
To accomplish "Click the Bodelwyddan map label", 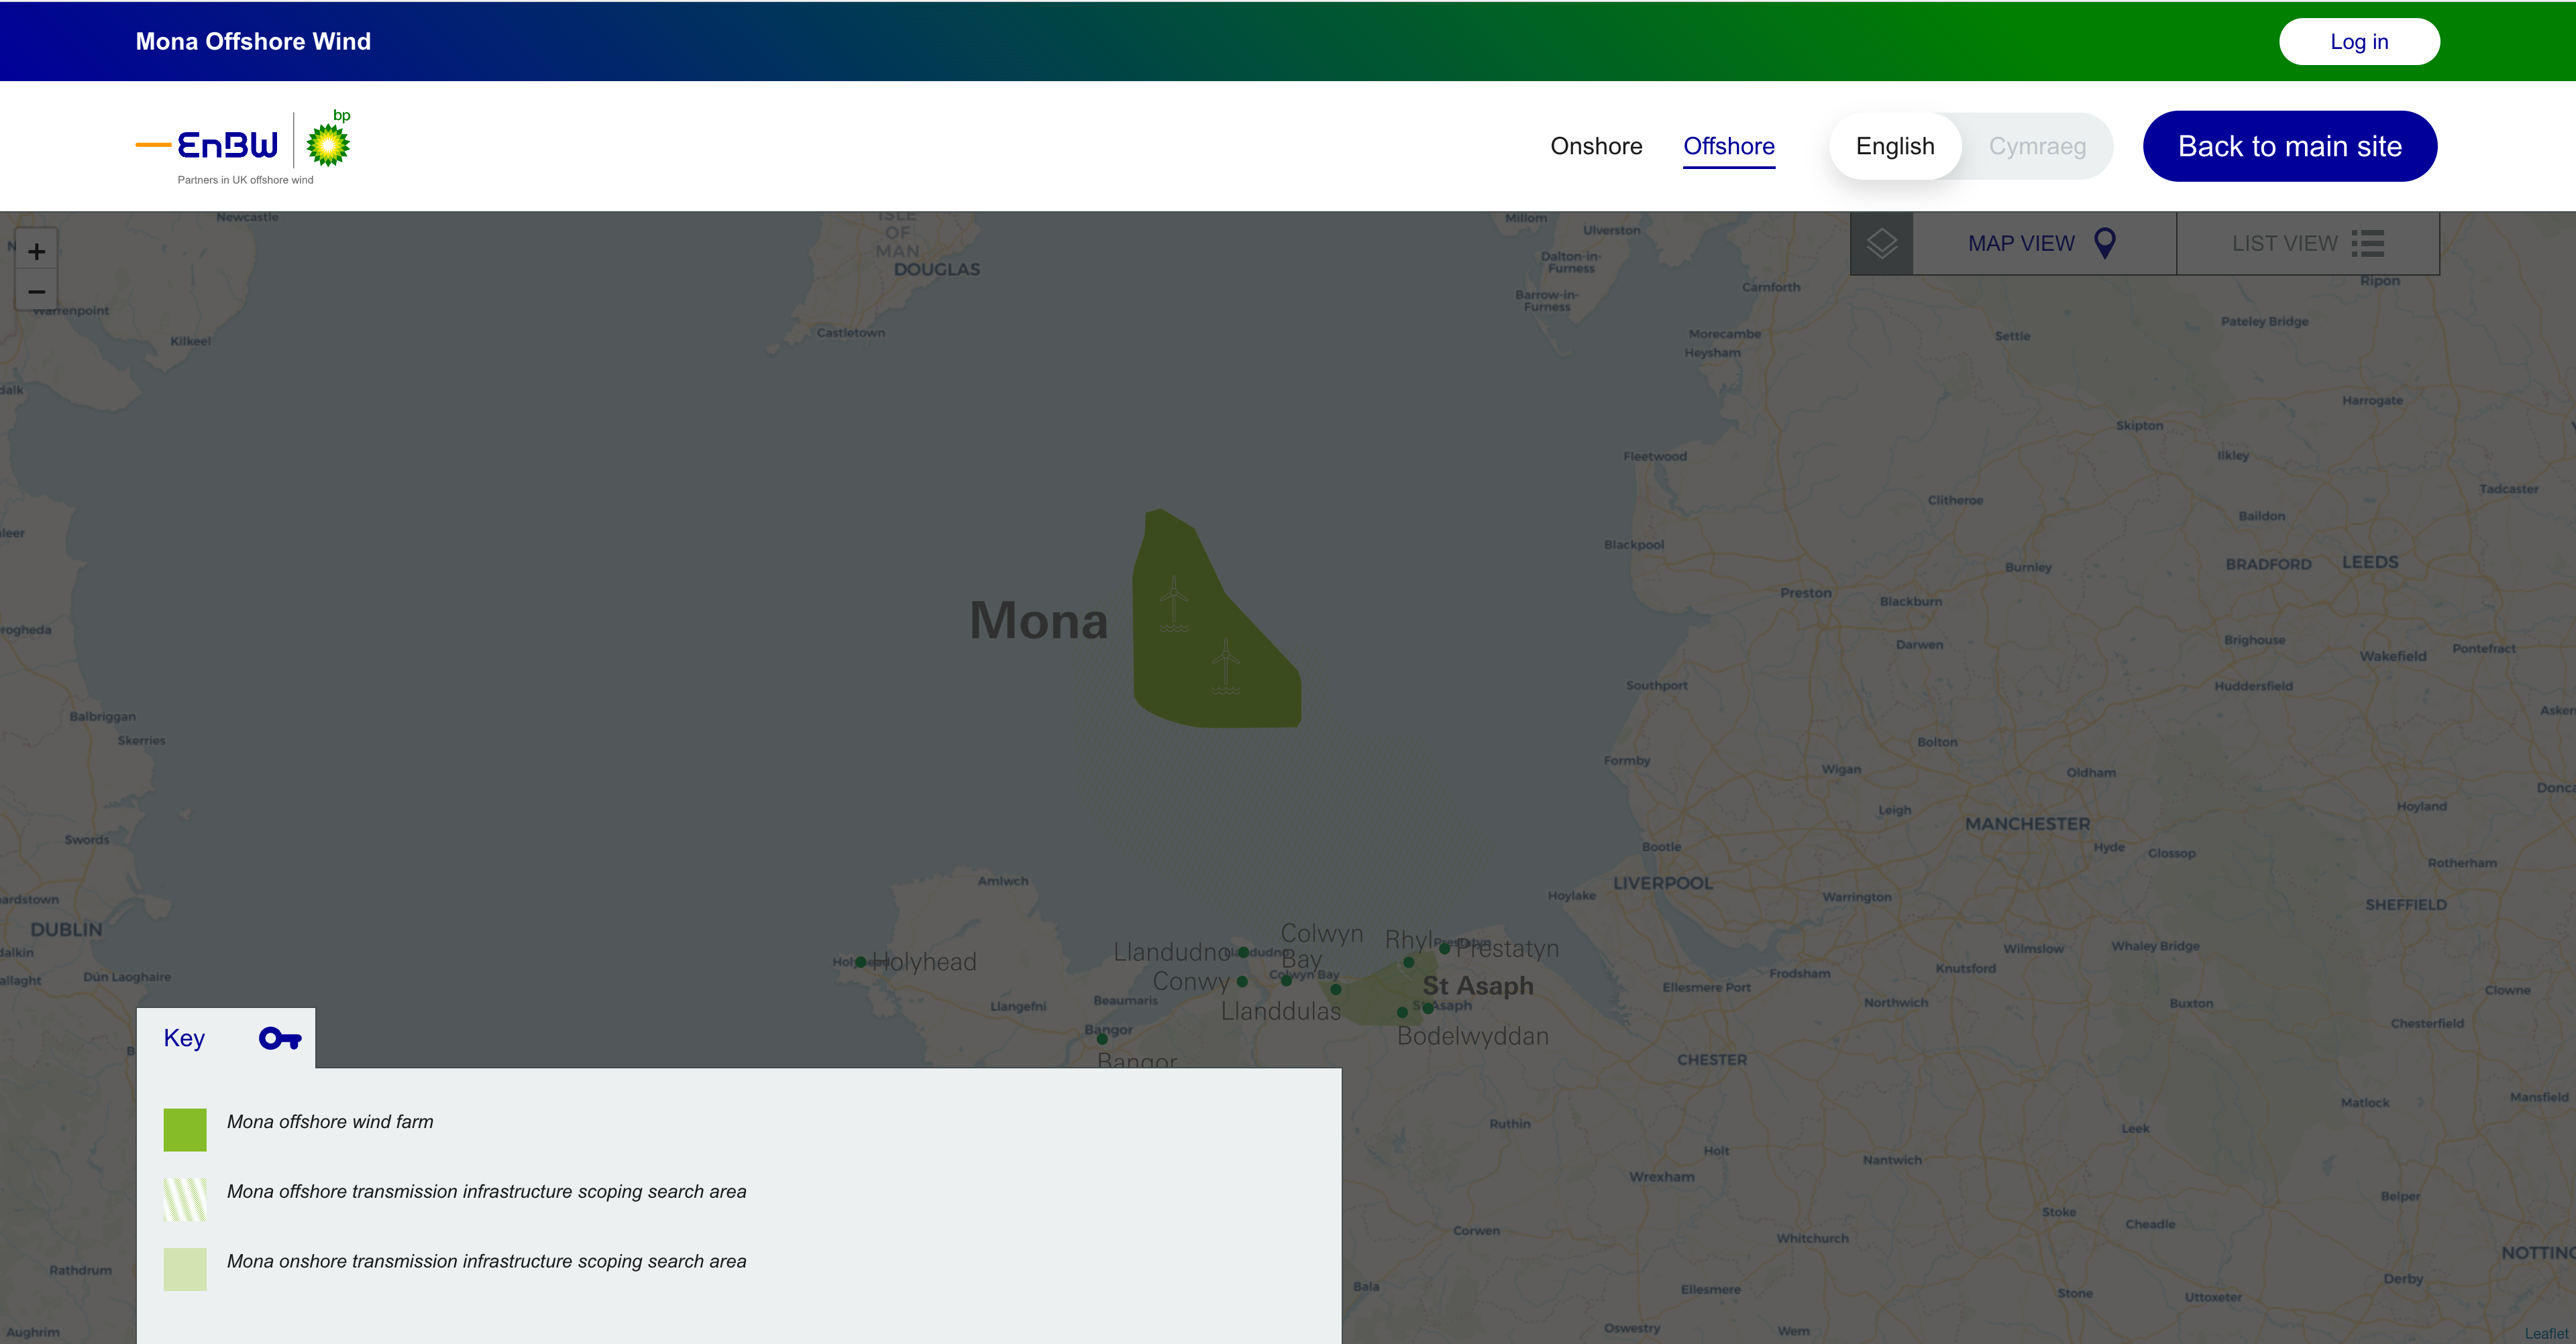I will click(x=1473, y=1036).
